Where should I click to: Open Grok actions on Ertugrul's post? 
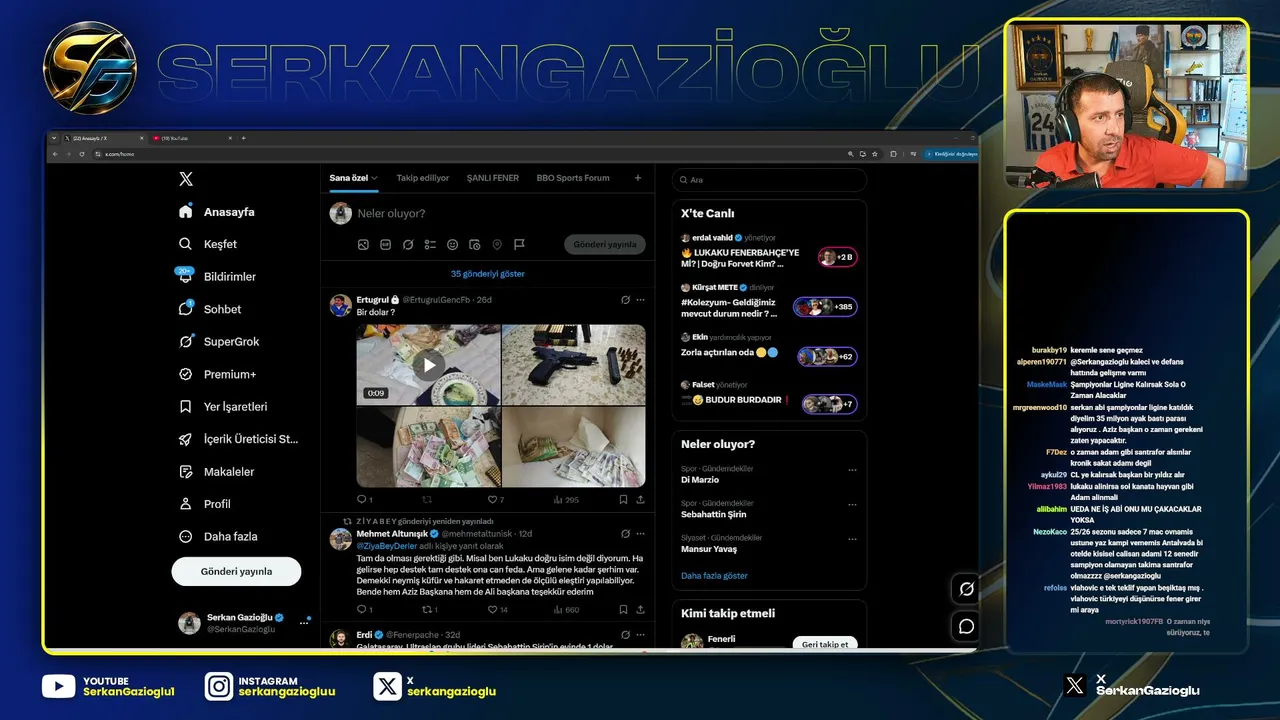coord(625,300)
